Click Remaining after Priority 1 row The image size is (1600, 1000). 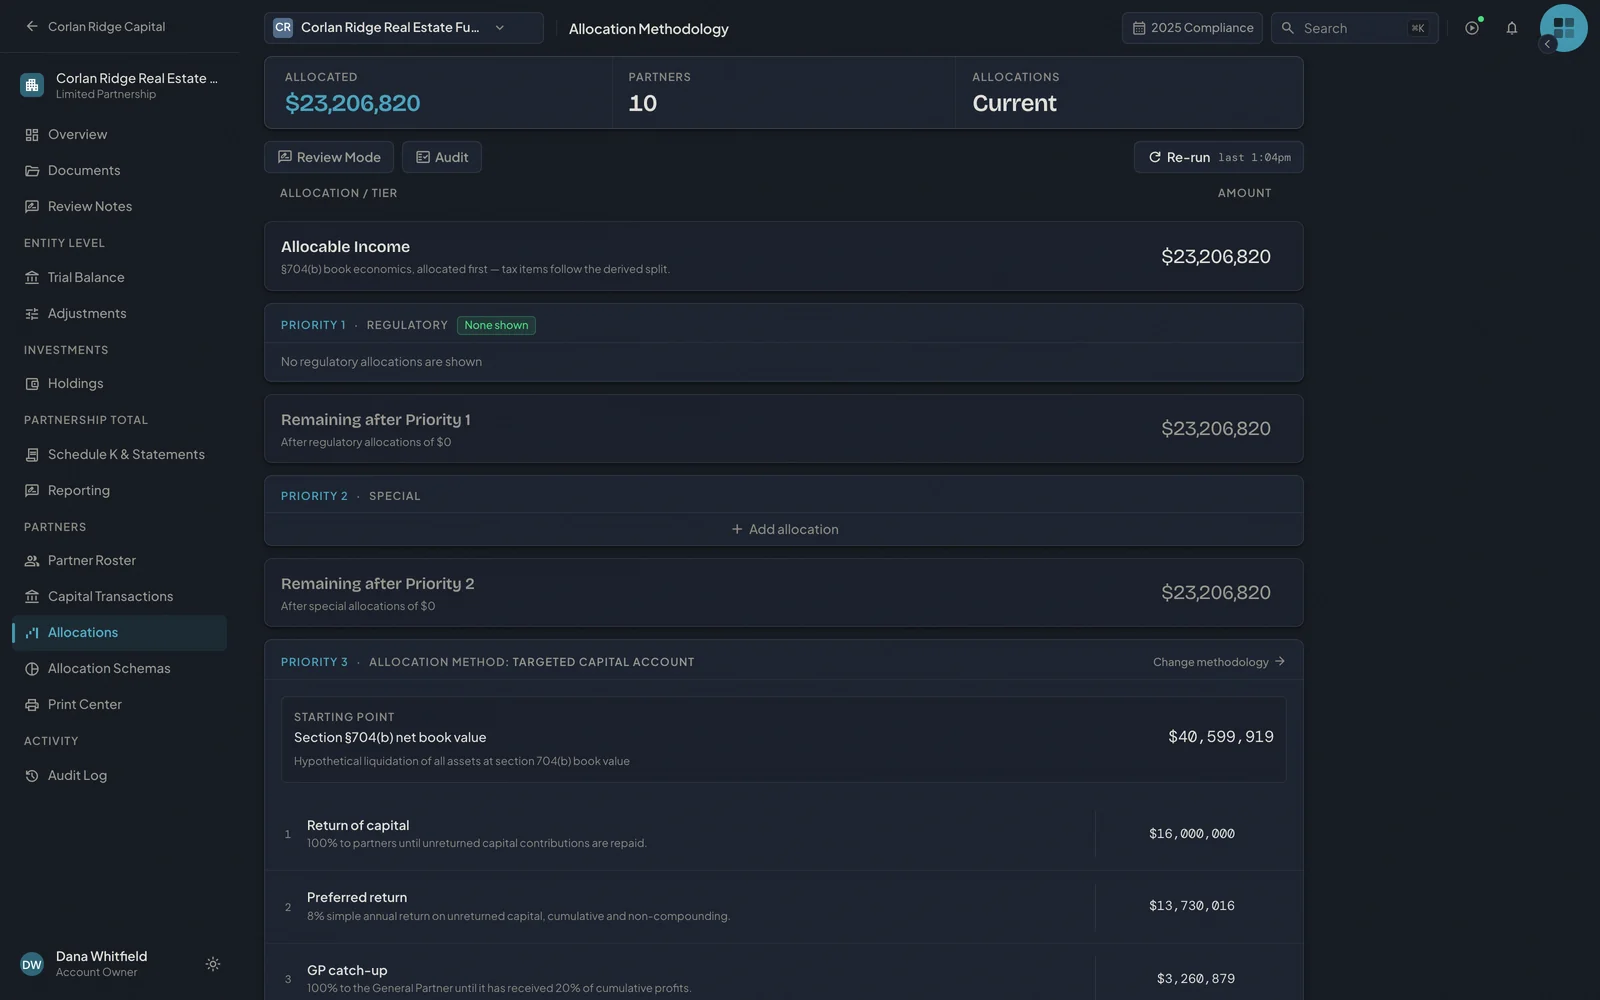tap(784, 428)
